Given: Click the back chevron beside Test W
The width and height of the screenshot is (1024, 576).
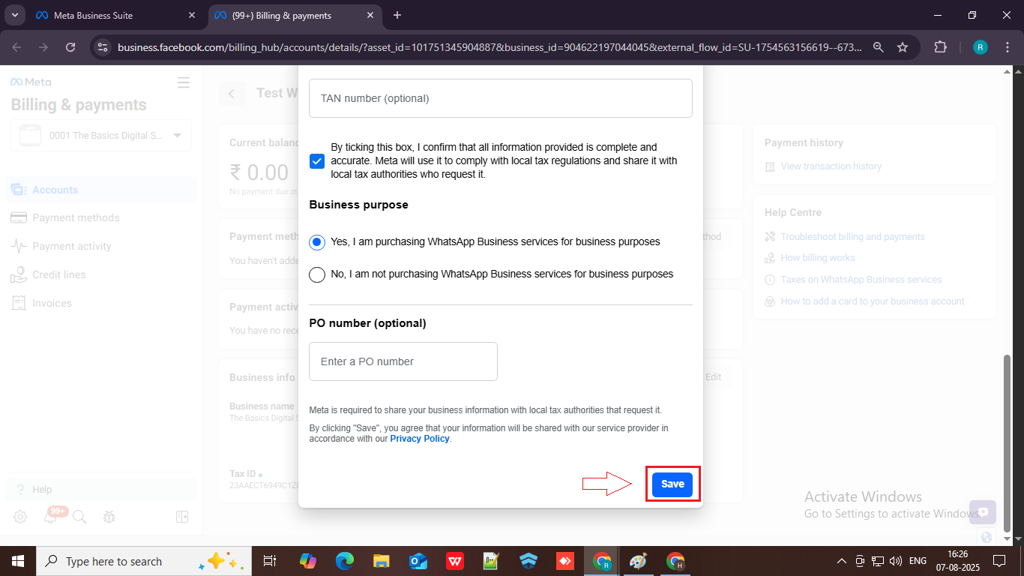Looking at the screenshot, I should pos(231,93).
